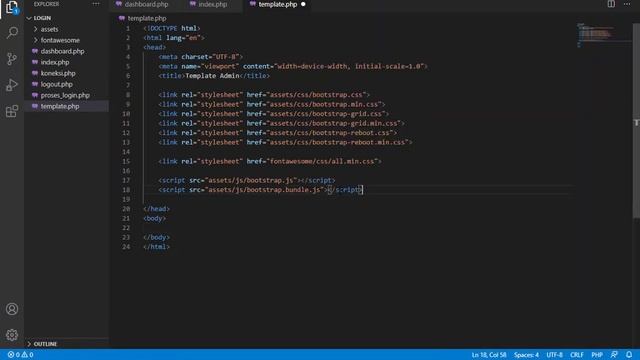Select template.php in the Explorer
This screenshot has height=360, width=640.
(x=60, y=106)
